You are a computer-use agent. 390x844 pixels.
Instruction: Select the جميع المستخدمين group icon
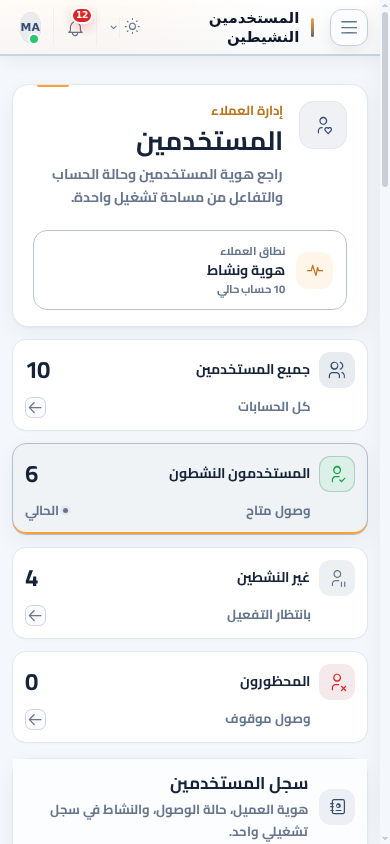[x=337, y=370]
